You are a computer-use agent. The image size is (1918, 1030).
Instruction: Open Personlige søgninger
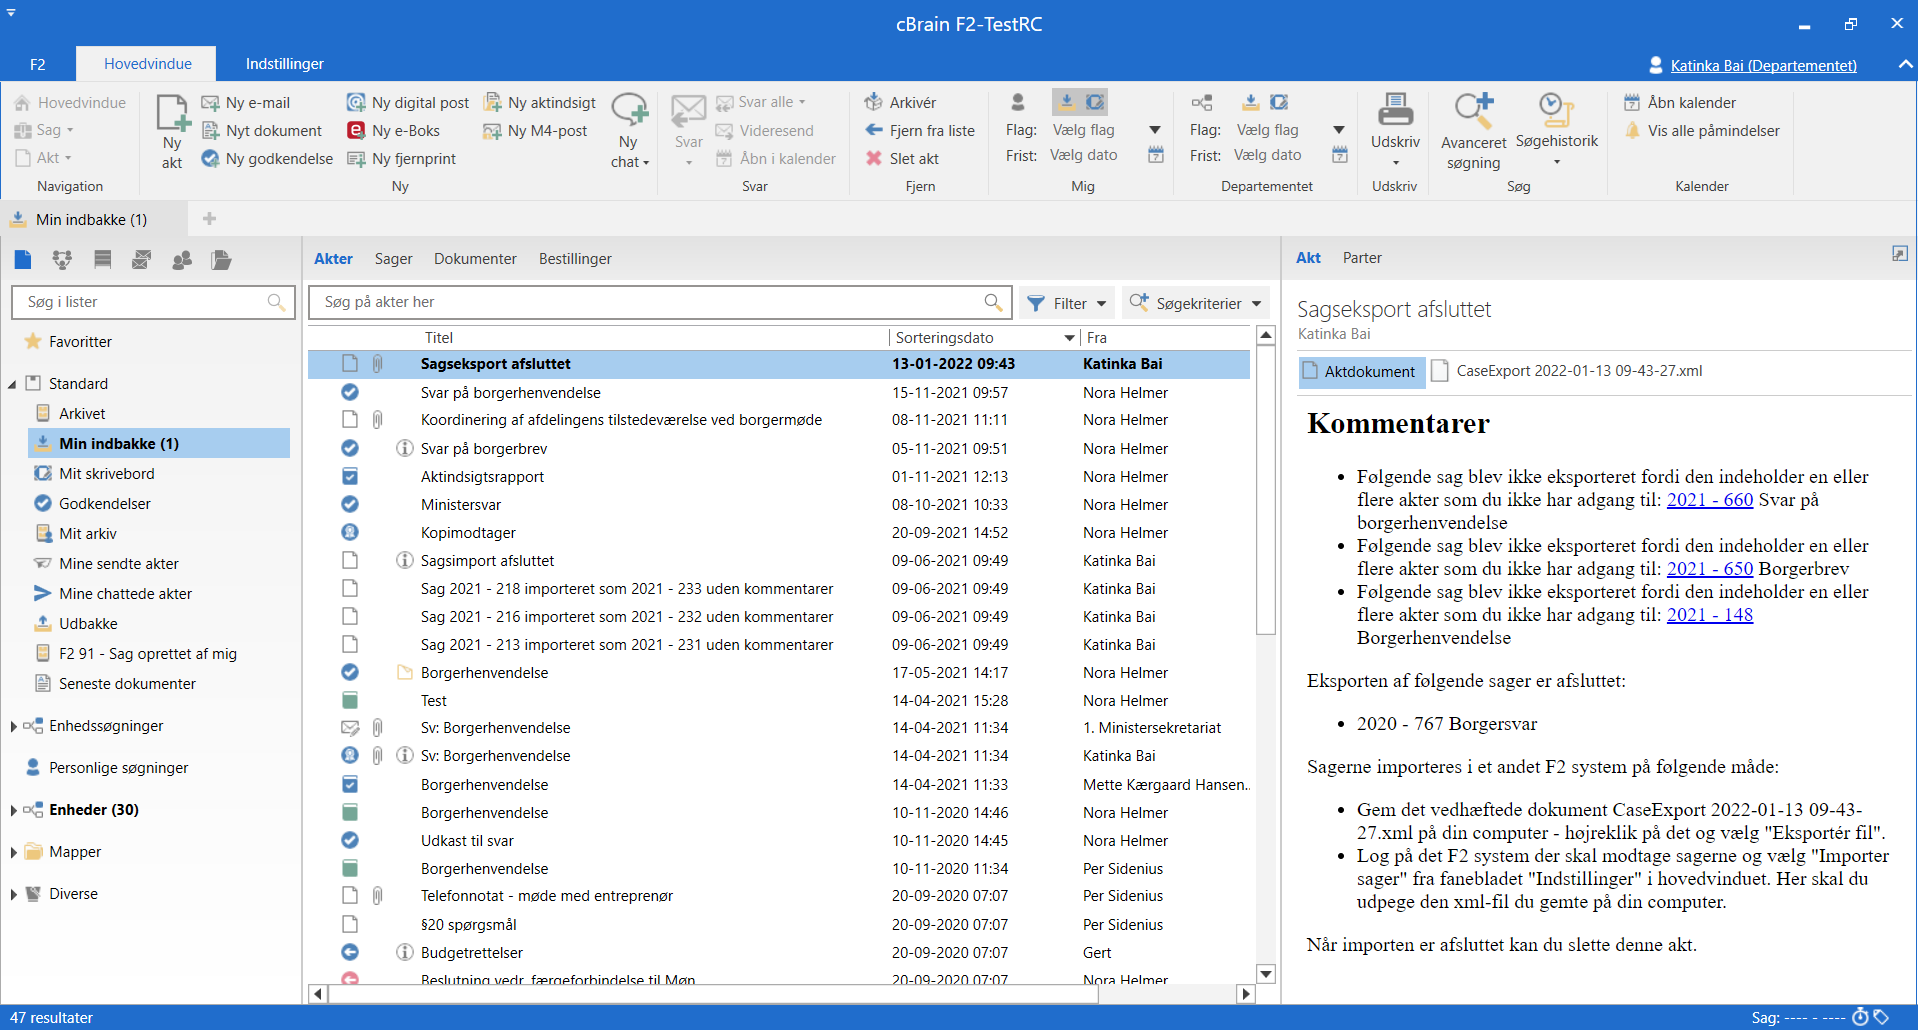(118, 768)
